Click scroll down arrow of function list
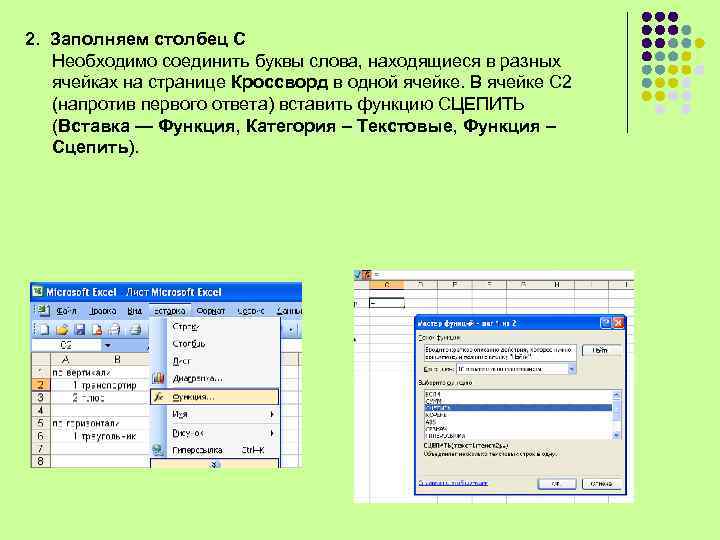This screenshot has width=720, height=540. click(x=616, y=435)
